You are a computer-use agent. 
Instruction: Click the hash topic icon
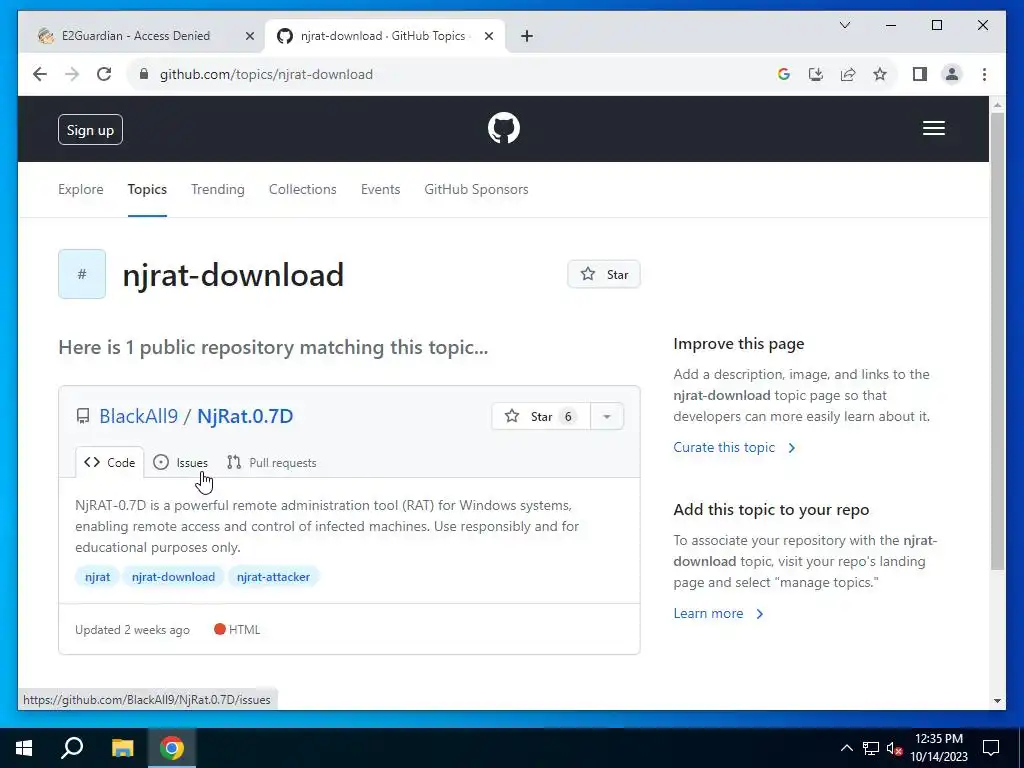click(x=82, y=274)
